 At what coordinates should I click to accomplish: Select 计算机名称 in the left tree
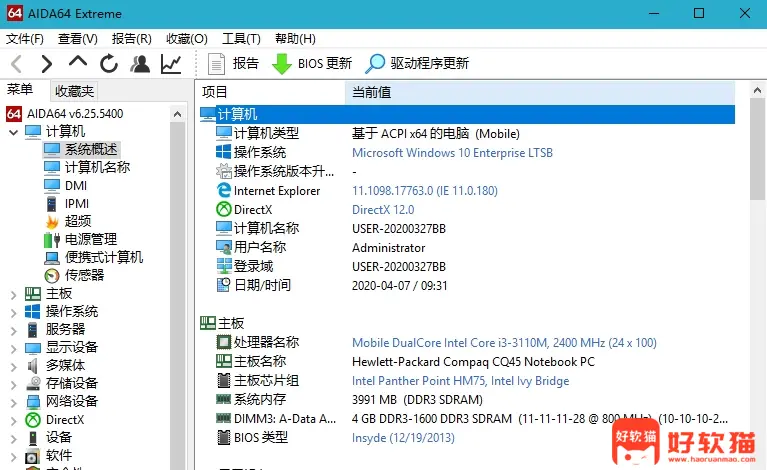coord(97,167)
